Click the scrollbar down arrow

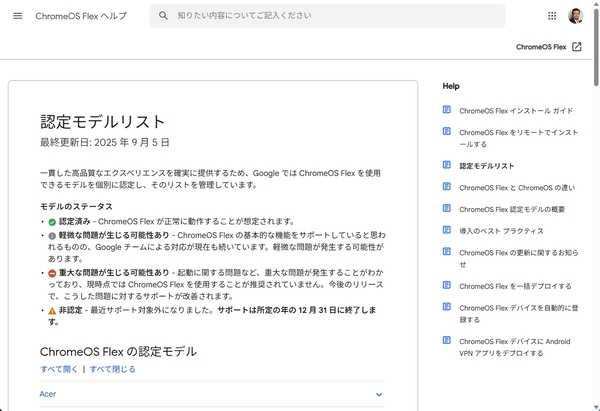(x=596, y=407)
